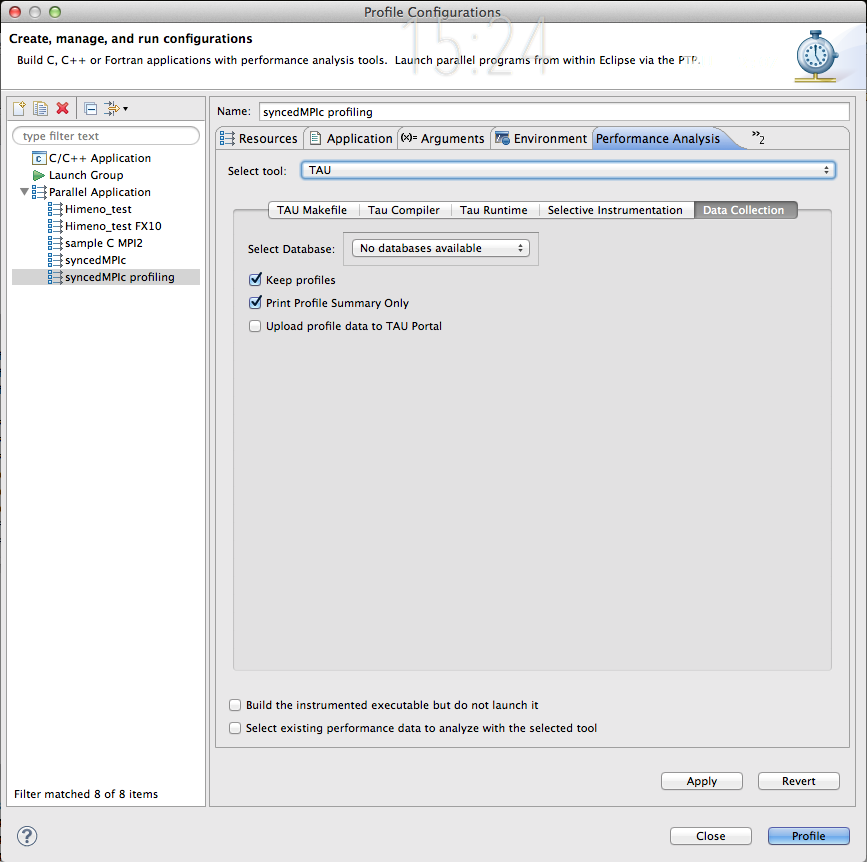Open the Select Database dropdown
The width and height of the screenshot is (867, 862).
point(441,248)
